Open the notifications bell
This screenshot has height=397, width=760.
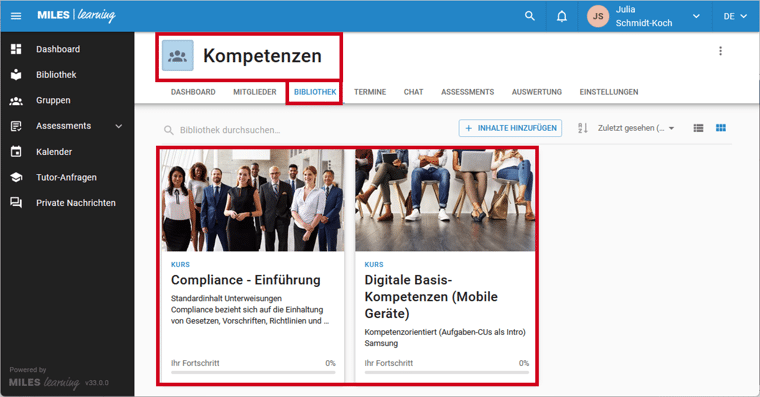pyautogui.click(x=561, y=16)
